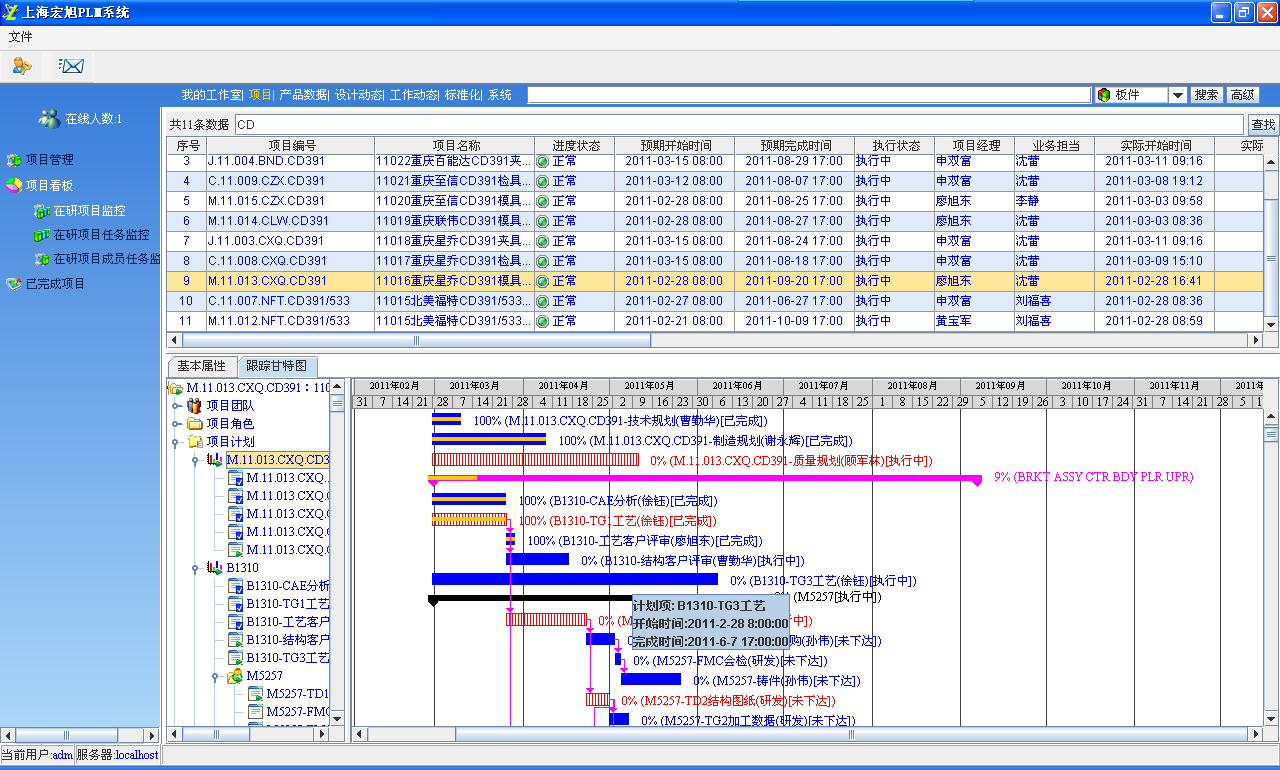Expand the 项目团队 tree node
This screenshot has width=1280, height=770.
point(177,406)
